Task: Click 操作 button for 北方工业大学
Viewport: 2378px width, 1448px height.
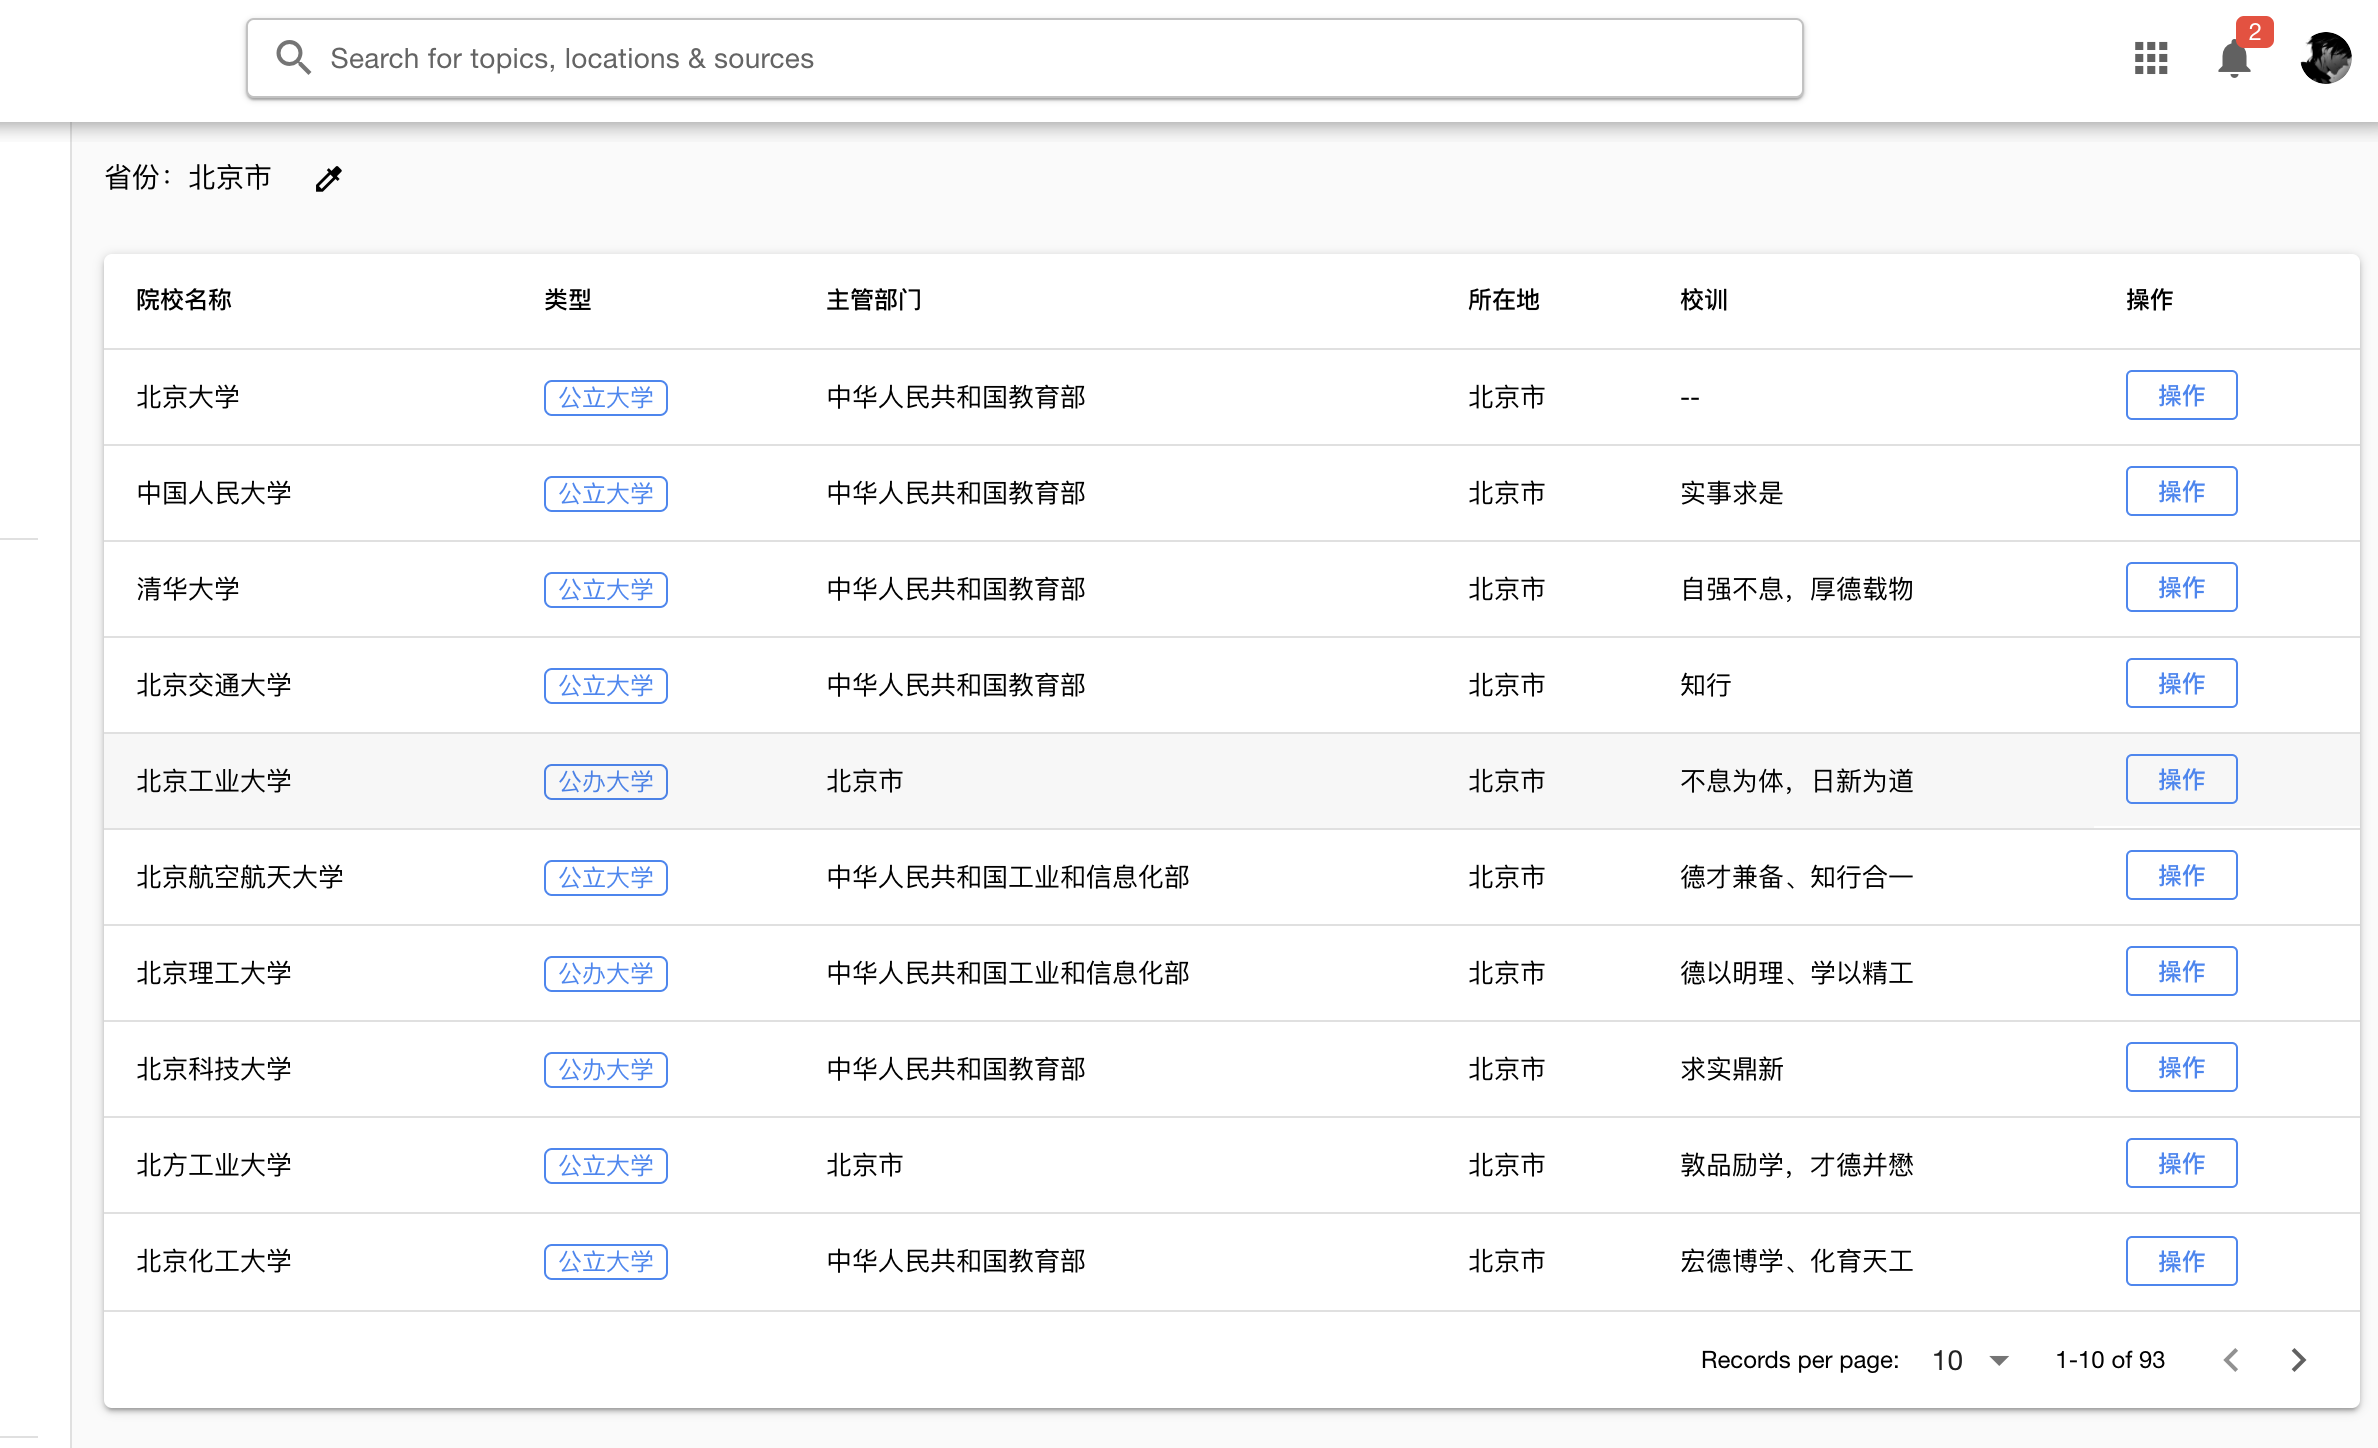Action: [x=2181, y=1164]
